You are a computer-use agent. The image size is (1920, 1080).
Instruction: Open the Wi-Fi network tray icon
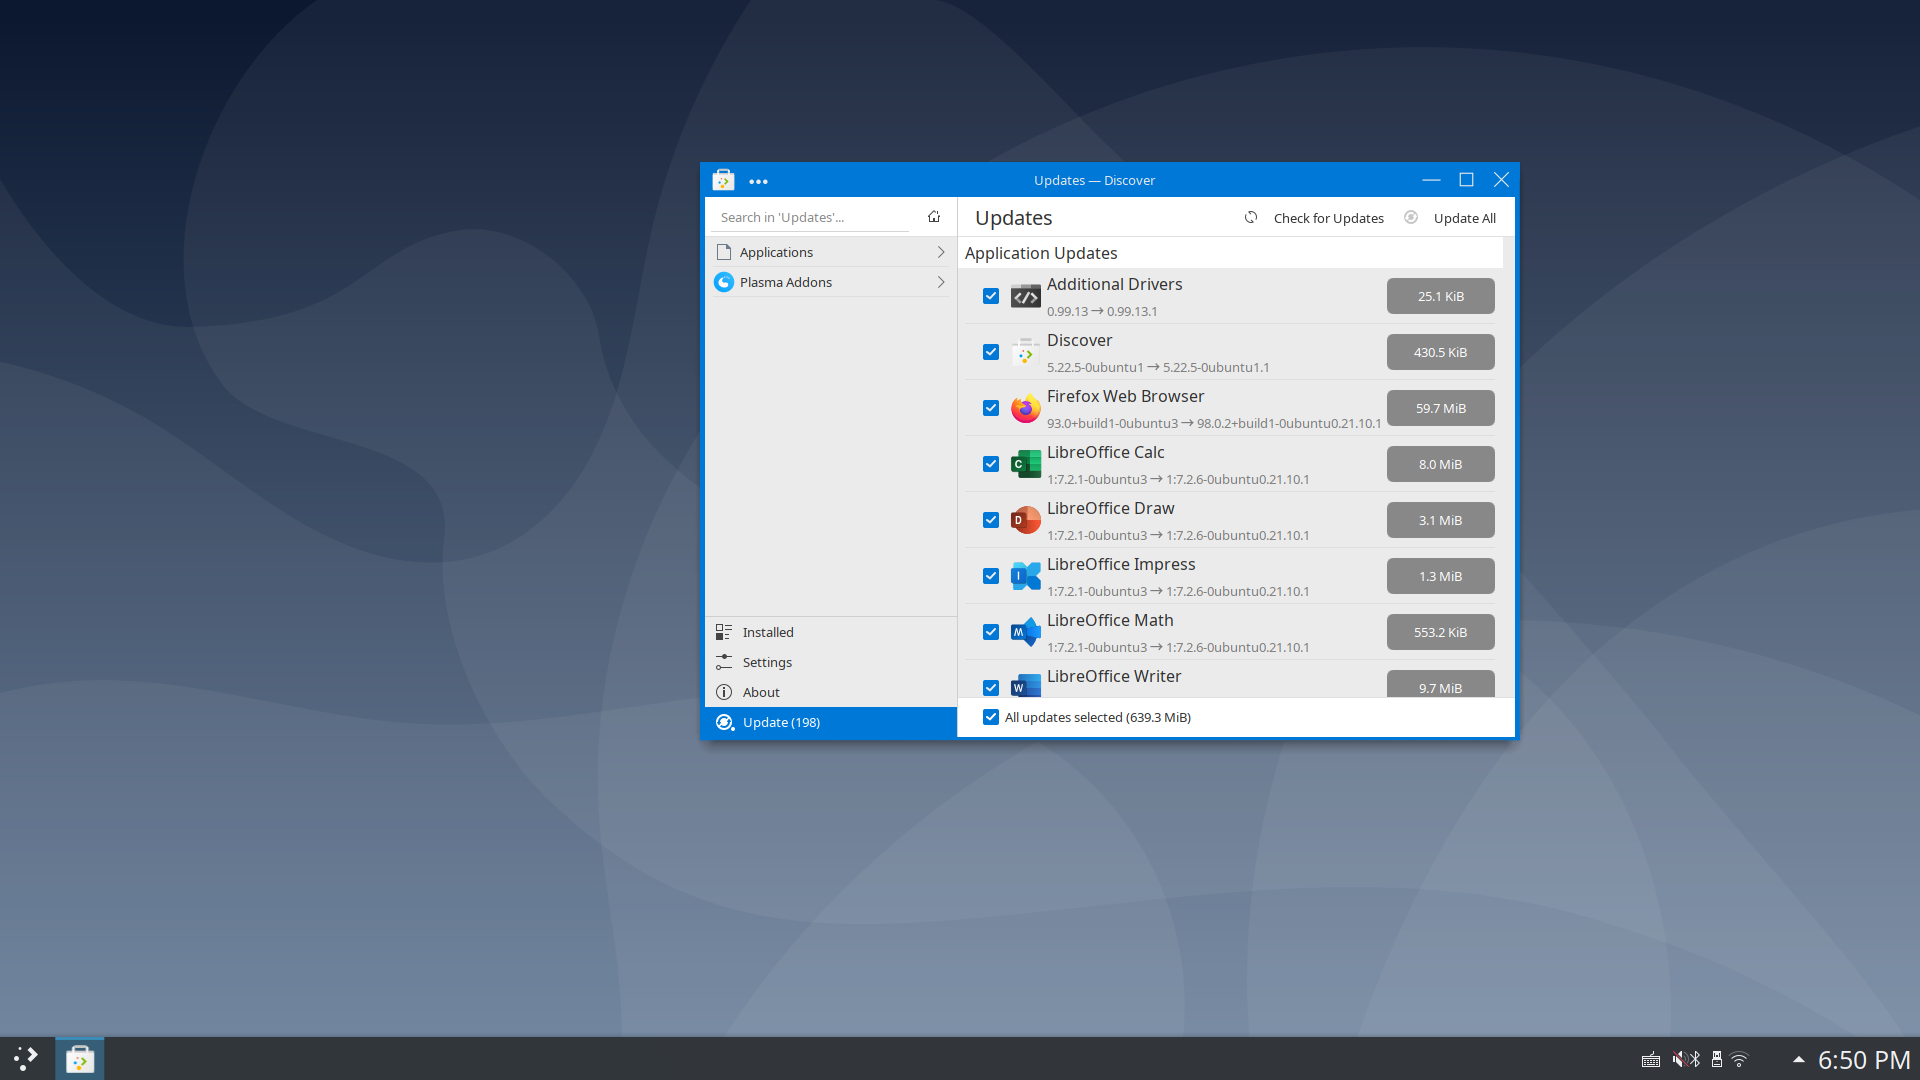(1740, 1060)
